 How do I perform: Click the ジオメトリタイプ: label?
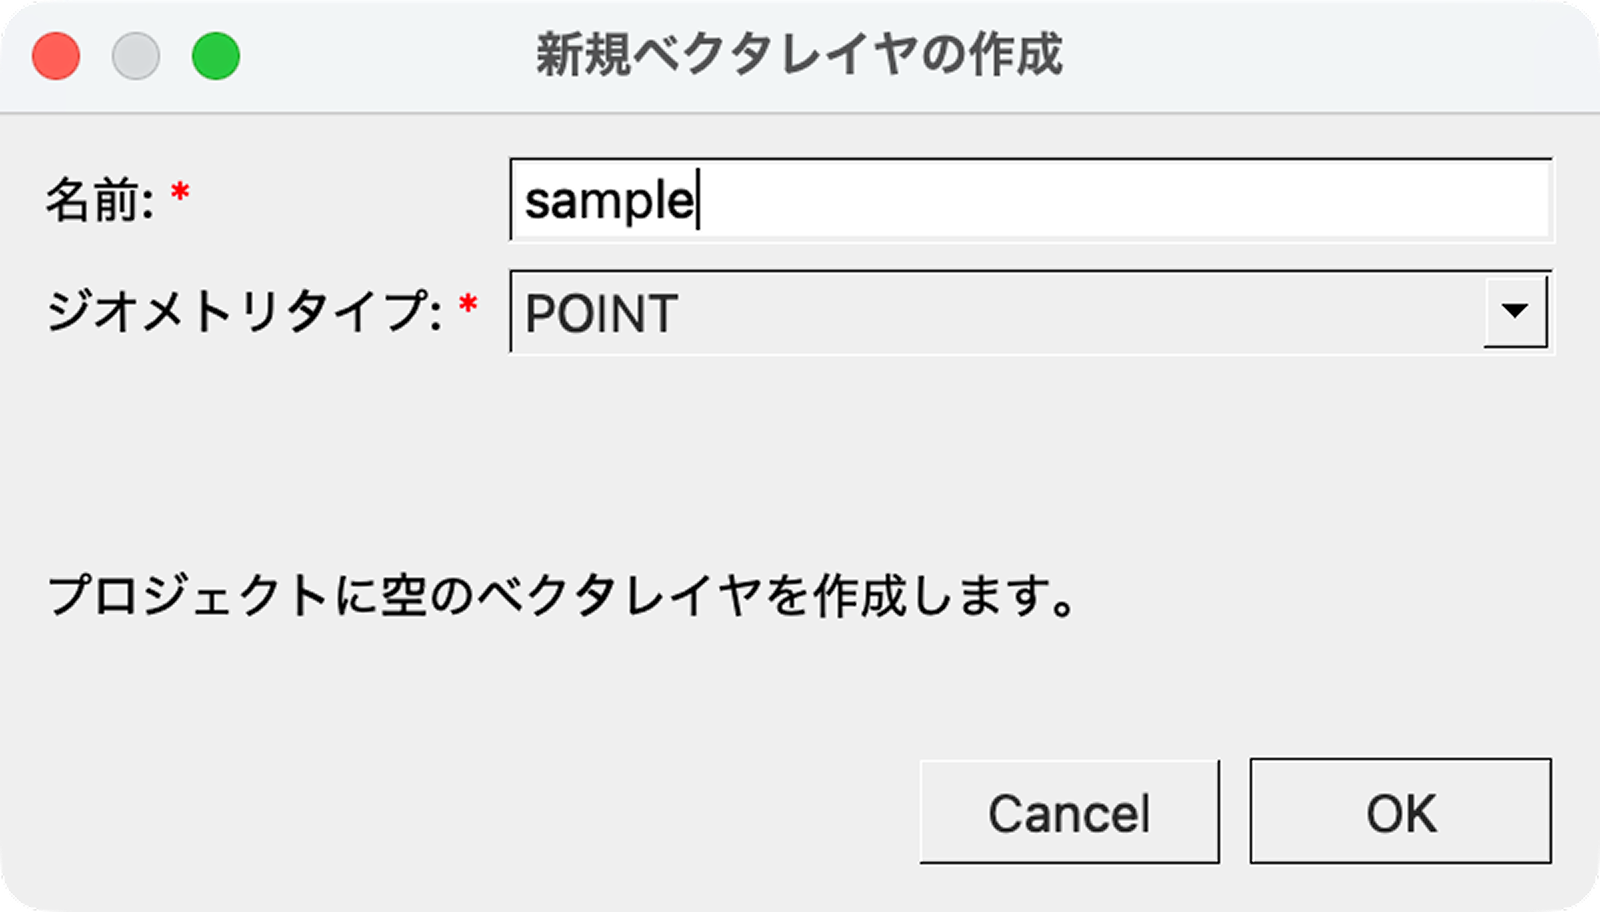click(x=244, y=312)
